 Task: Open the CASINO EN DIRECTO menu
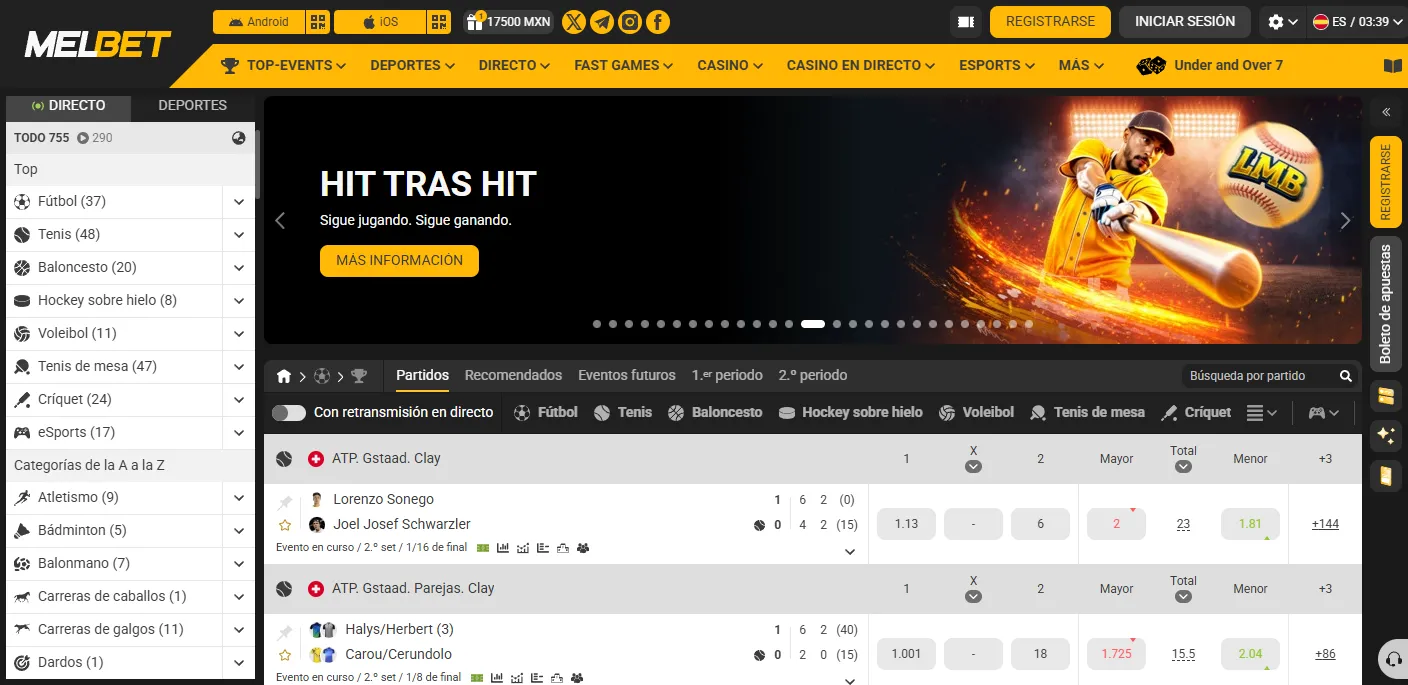[861, 66]
